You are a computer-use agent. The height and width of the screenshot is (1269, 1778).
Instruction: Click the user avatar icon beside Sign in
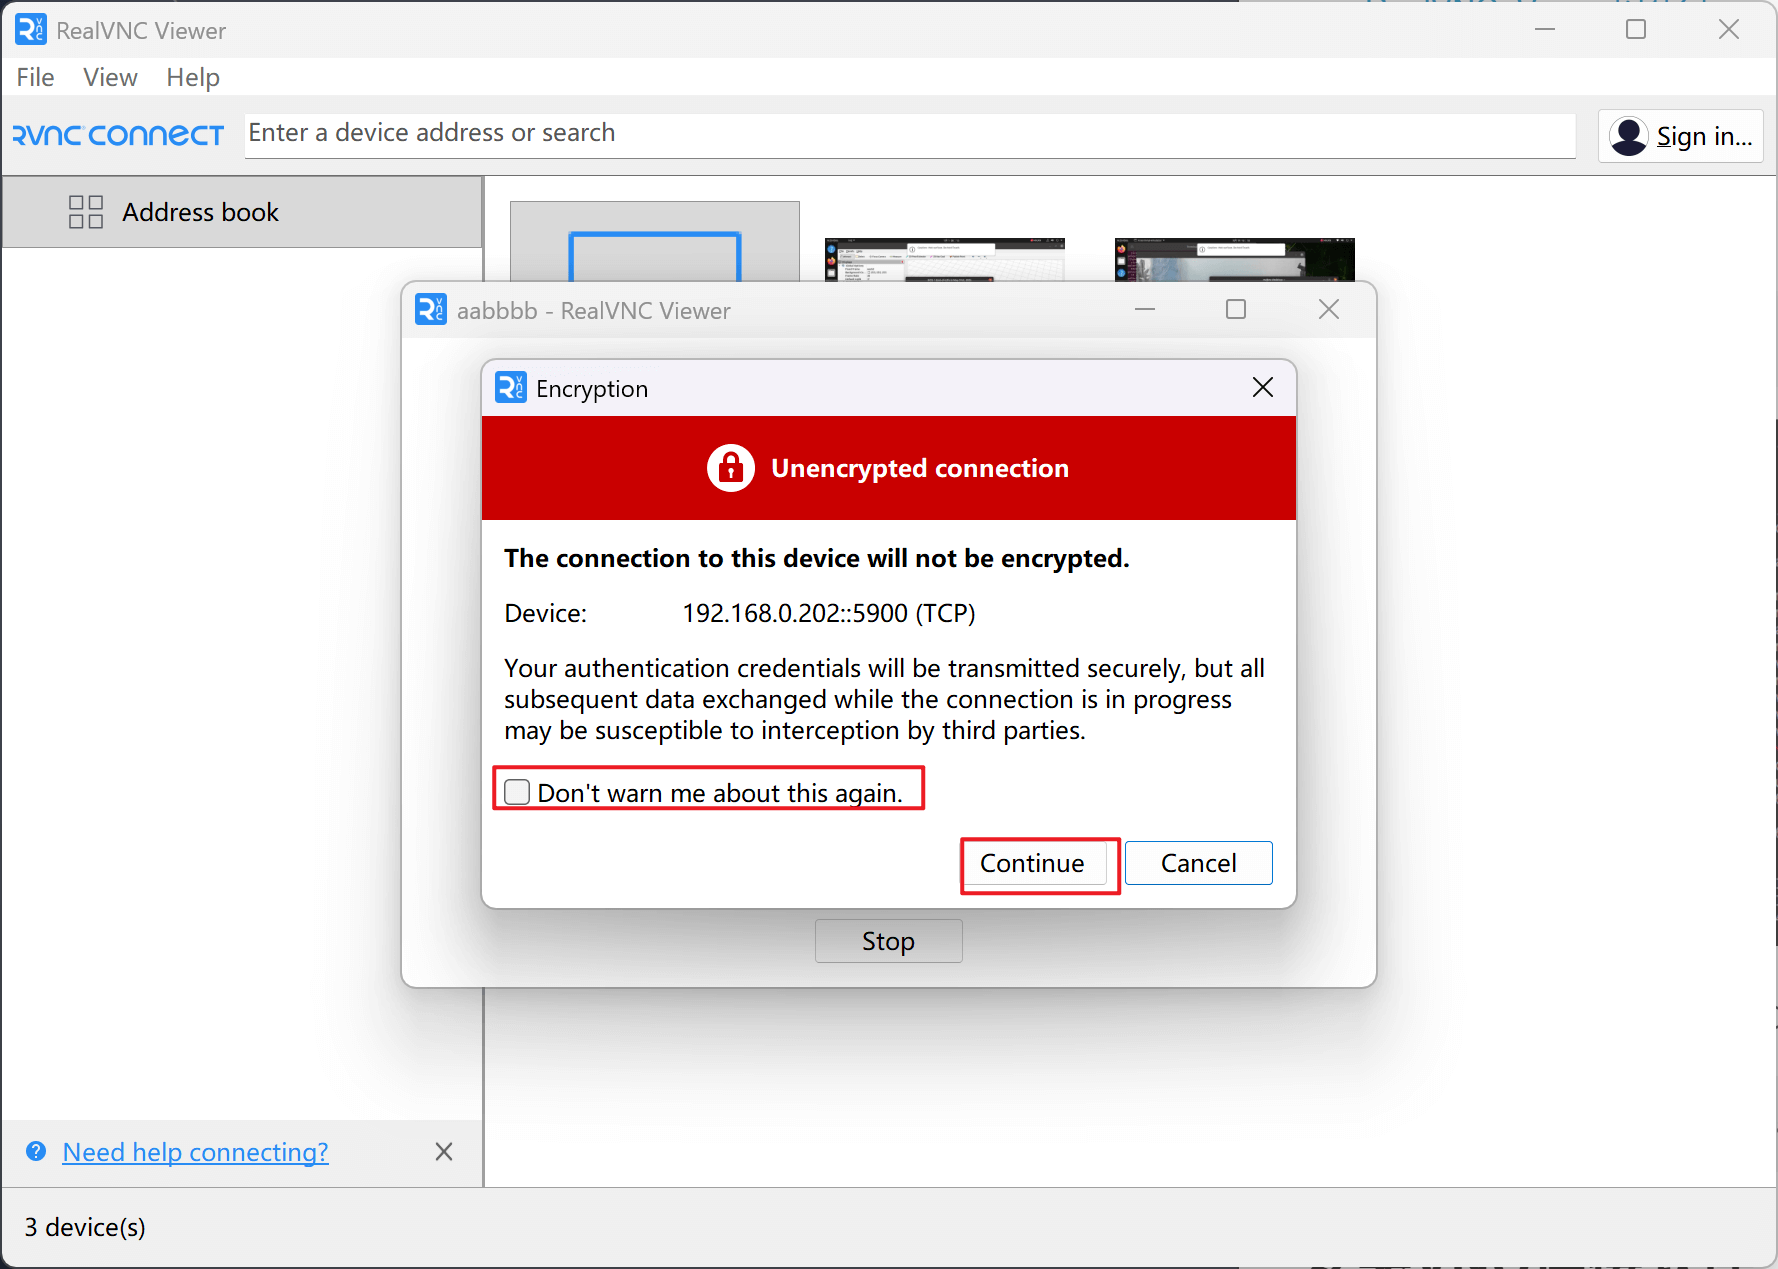pyautogui.click(x=1629, y=136)
